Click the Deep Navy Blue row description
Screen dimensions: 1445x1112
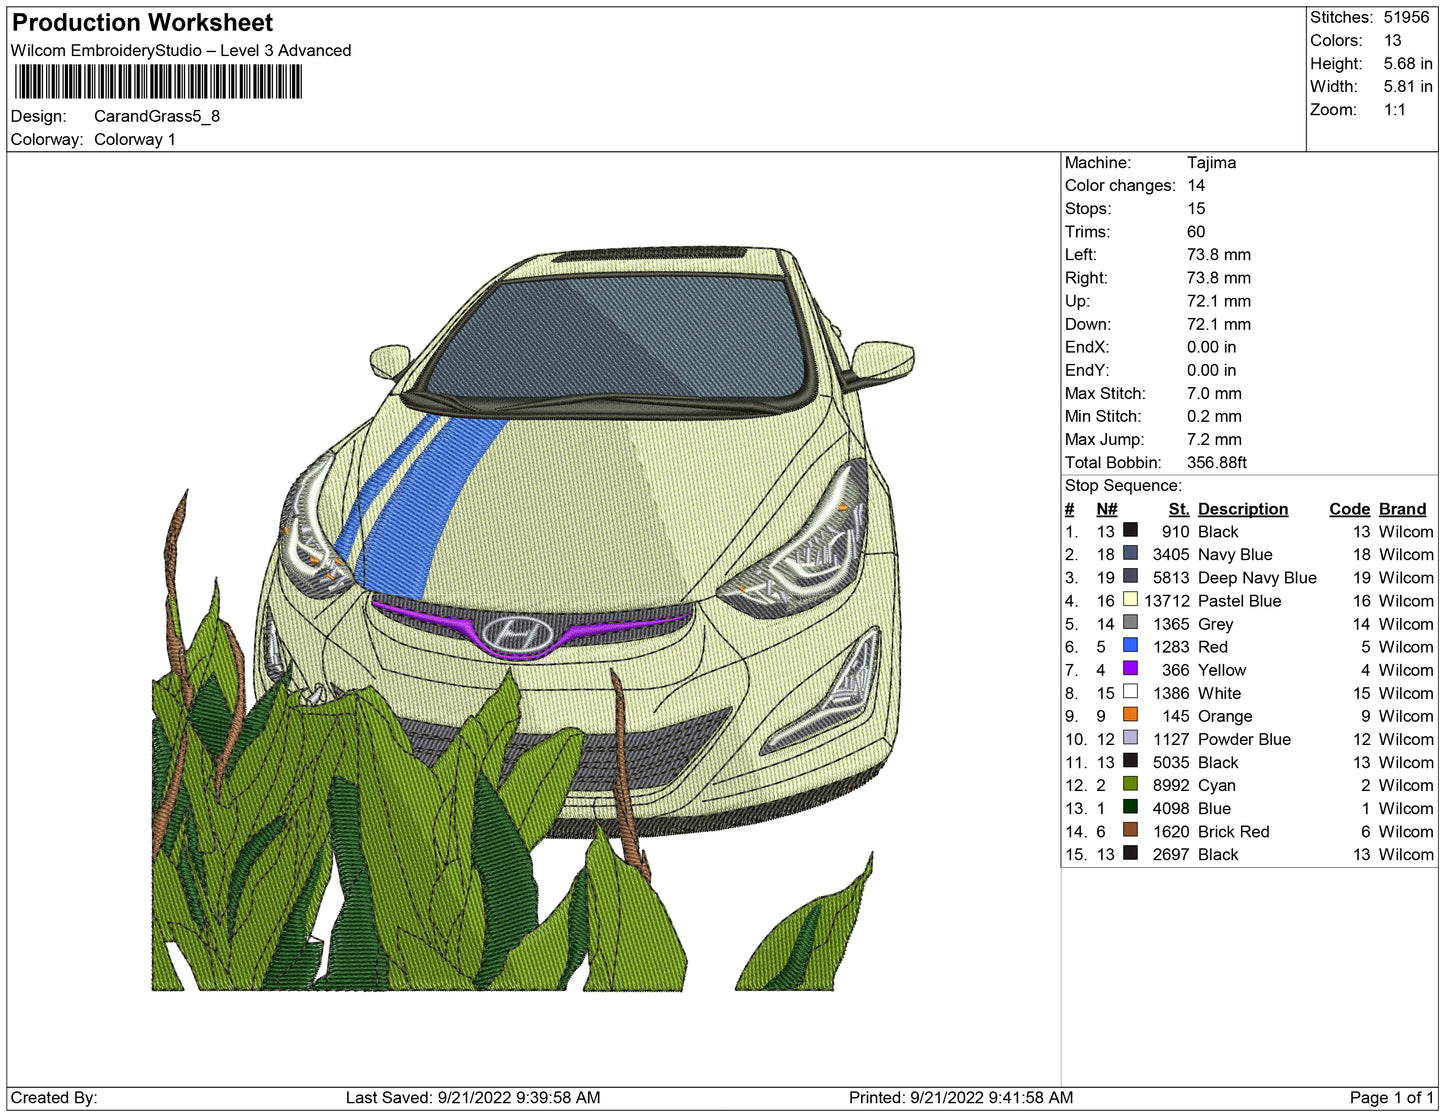pyautogui.click(x=1257, y=578)
